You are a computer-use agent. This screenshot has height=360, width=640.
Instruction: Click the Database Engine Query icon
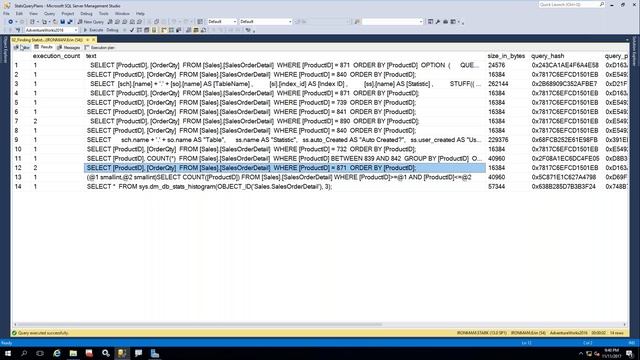[109, 22]
